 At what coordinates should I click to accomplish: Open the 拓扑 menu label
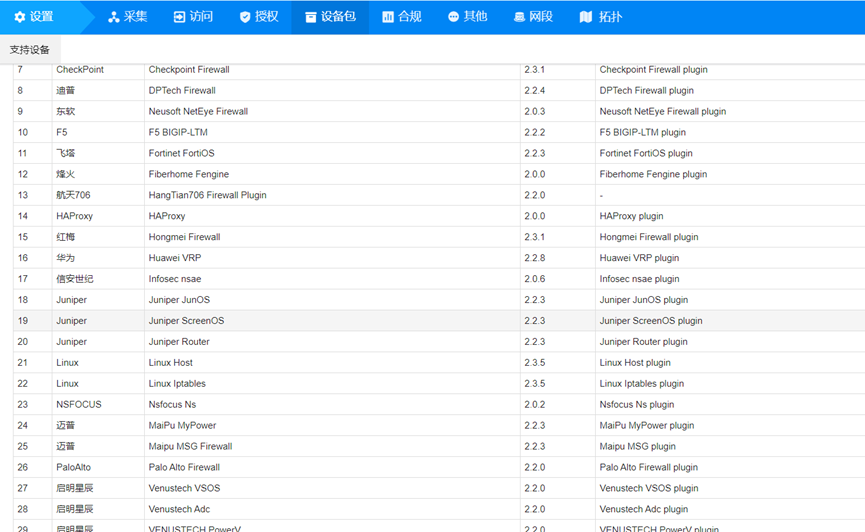(x=610, y=17)
